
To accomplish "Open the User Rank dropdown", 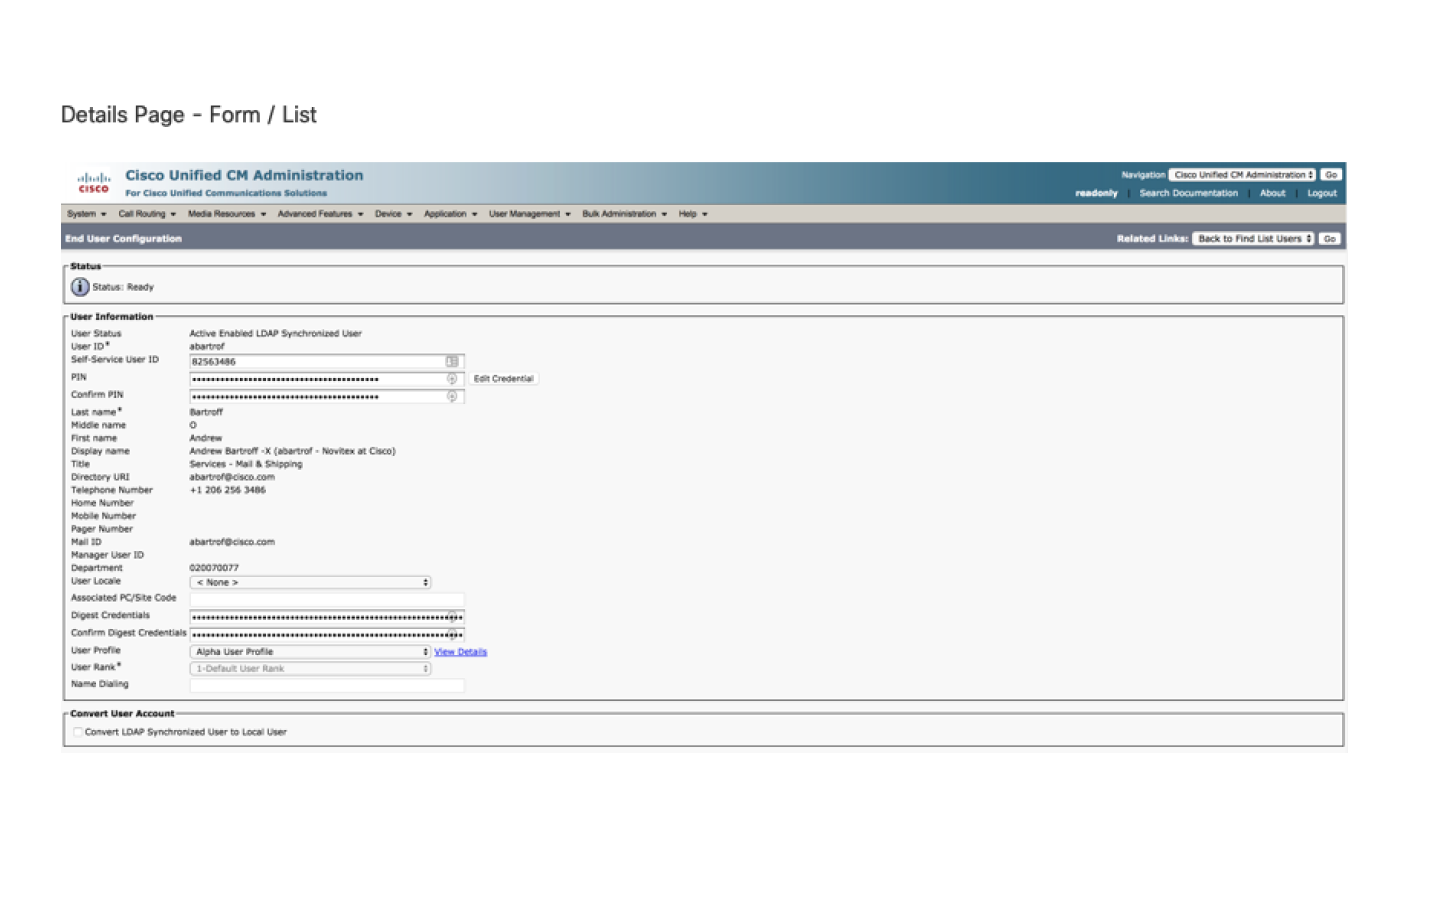I will point(310,669).
